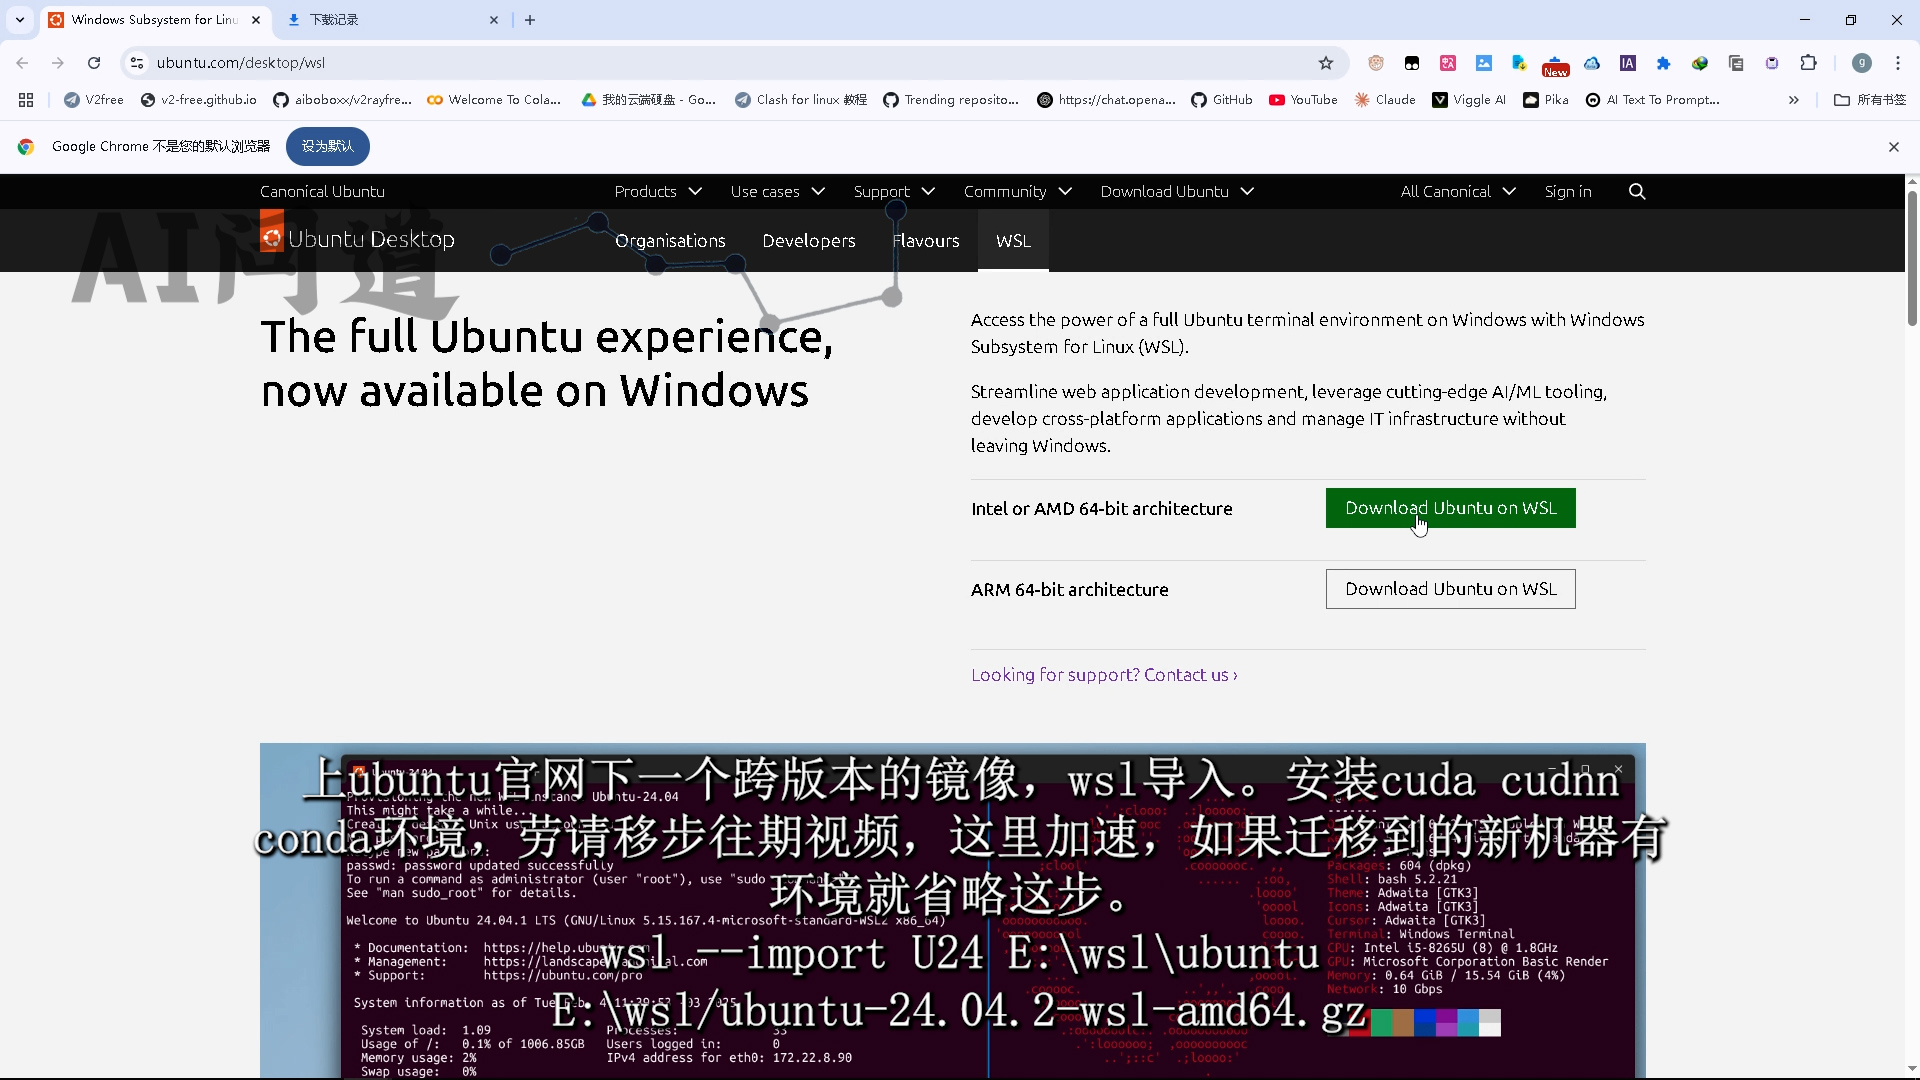
Task: Bookmark this page with star icon
Action: [x=1326, y=63]
